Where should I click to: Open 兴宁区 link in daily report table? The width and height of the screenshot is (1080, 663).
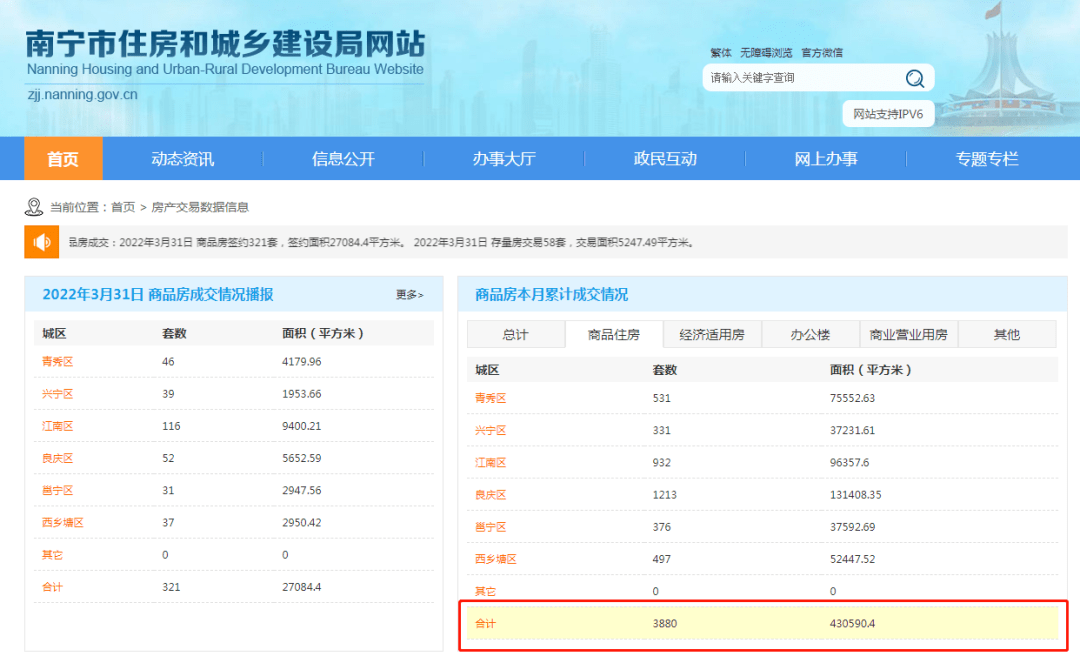click(x=58, y=394)
